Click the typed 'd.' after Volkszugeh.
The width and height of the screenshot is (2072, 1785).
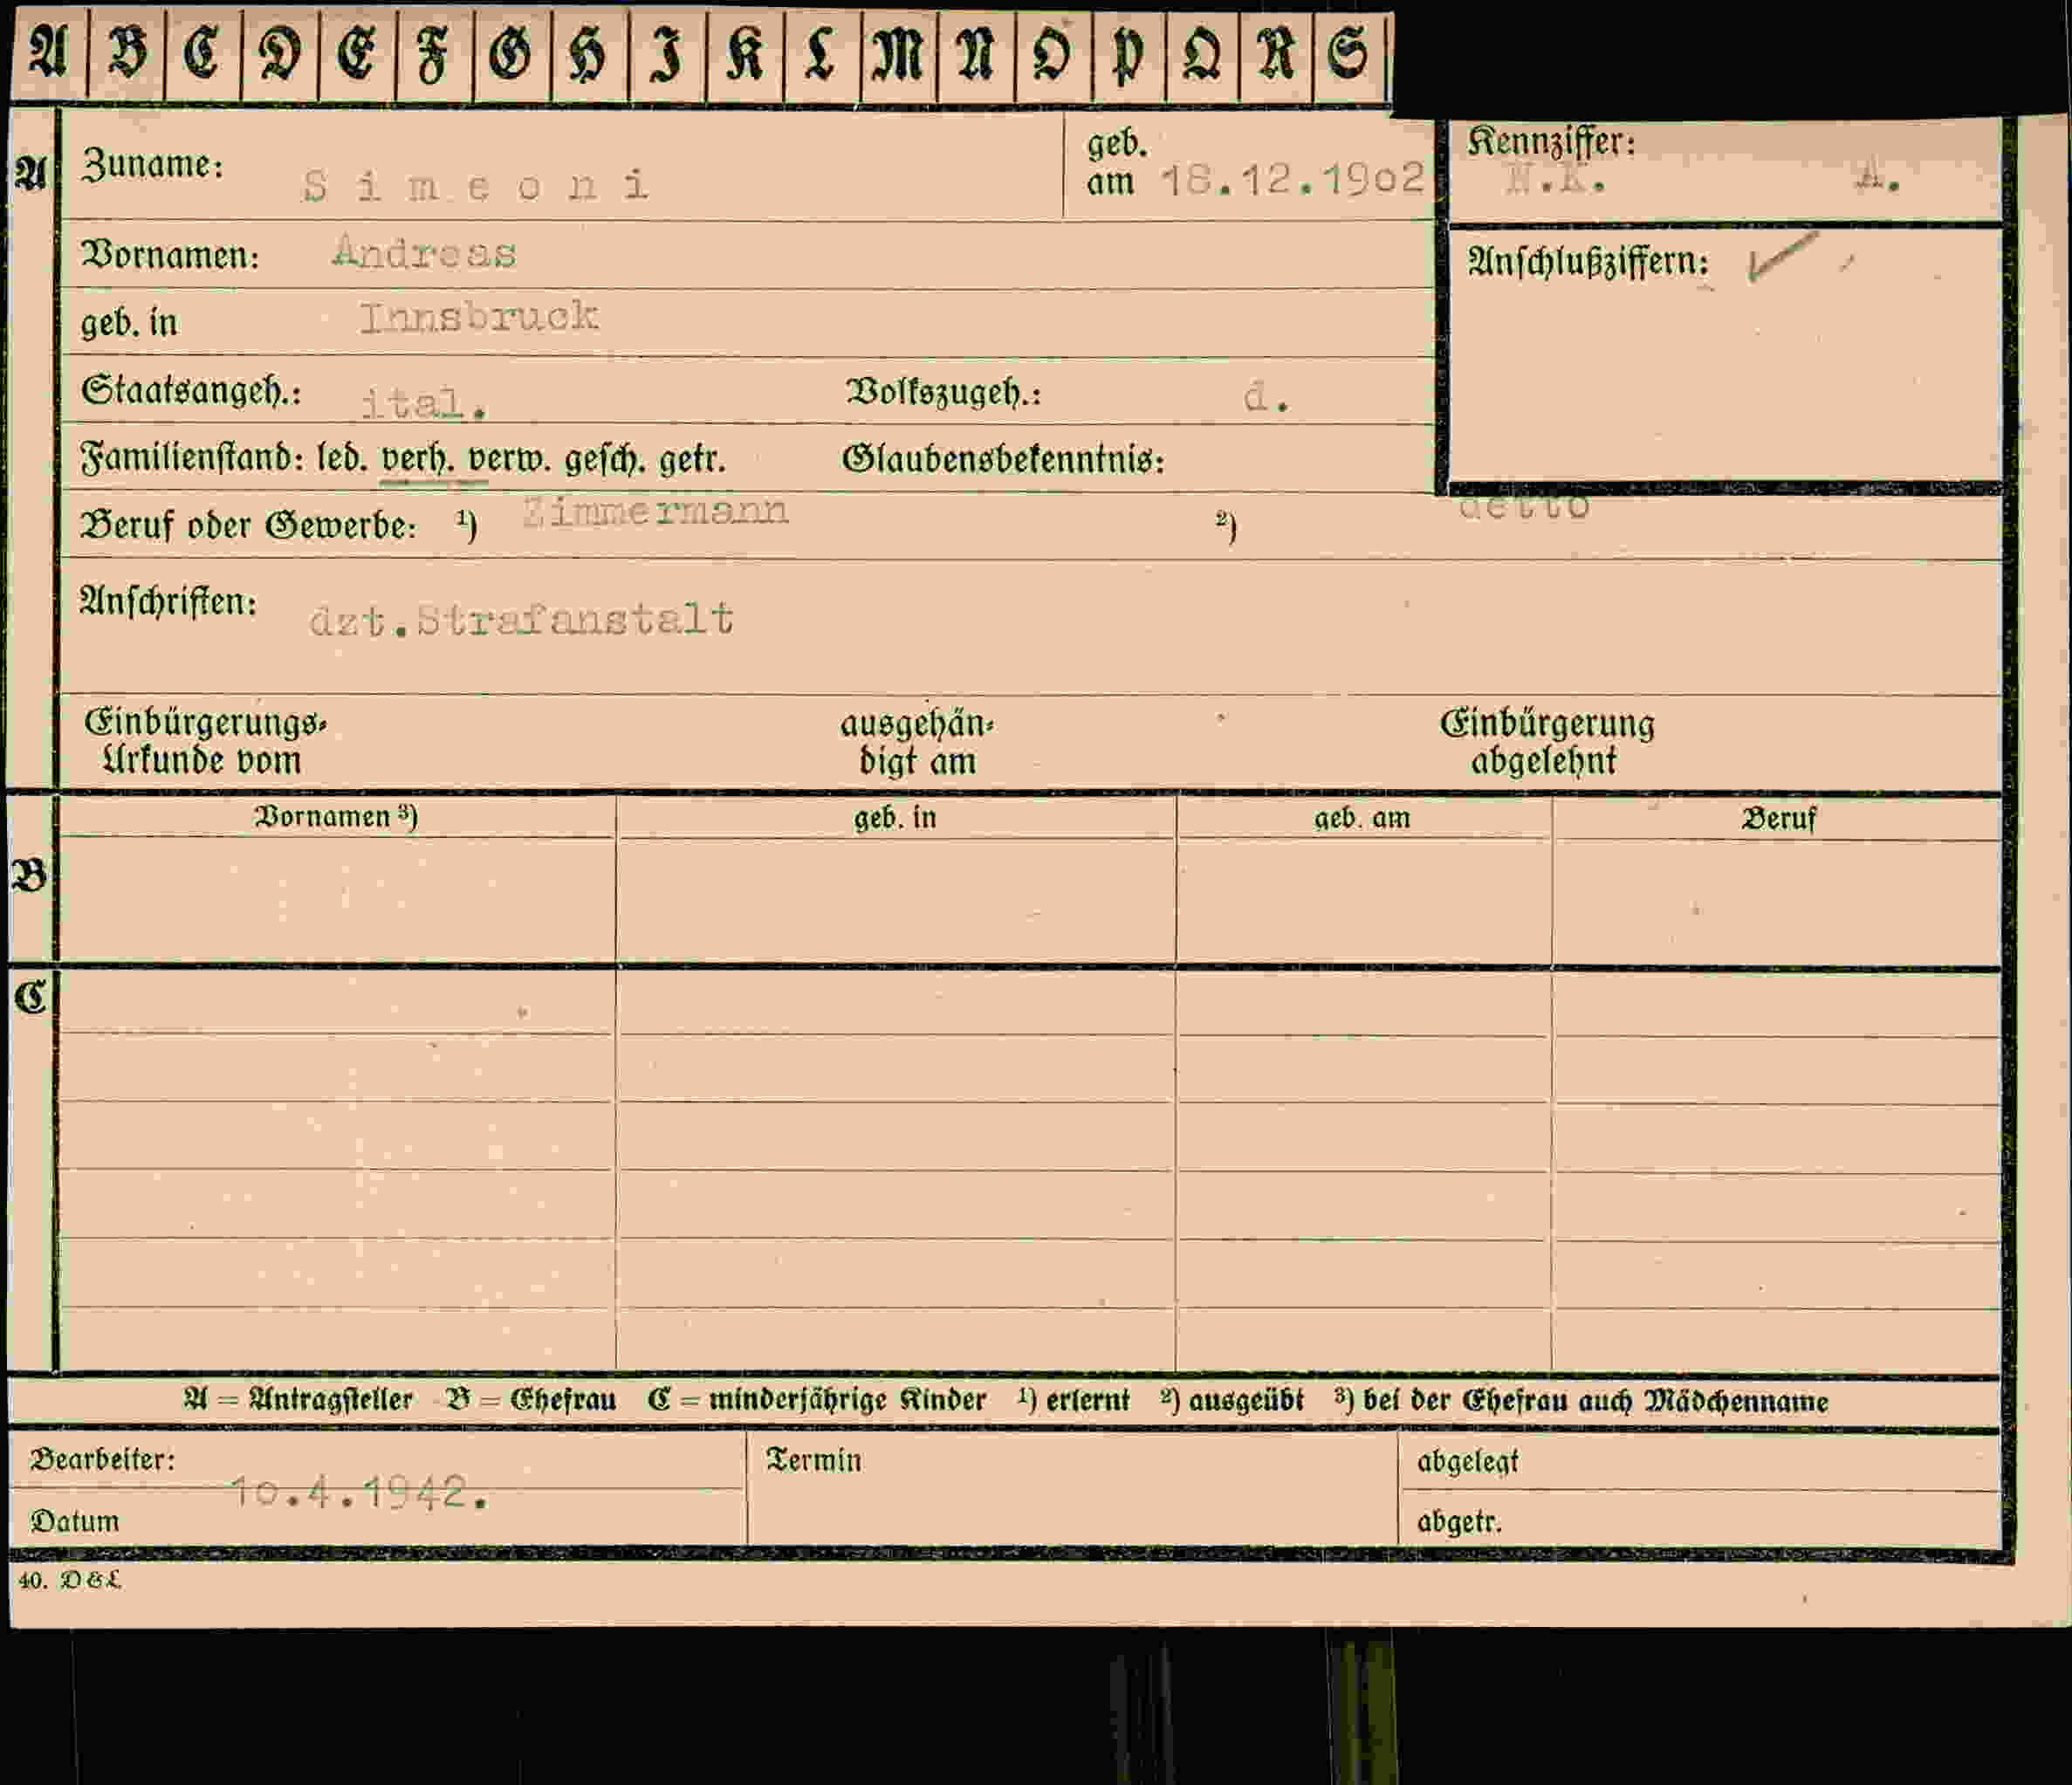[x=1266, y=397]
